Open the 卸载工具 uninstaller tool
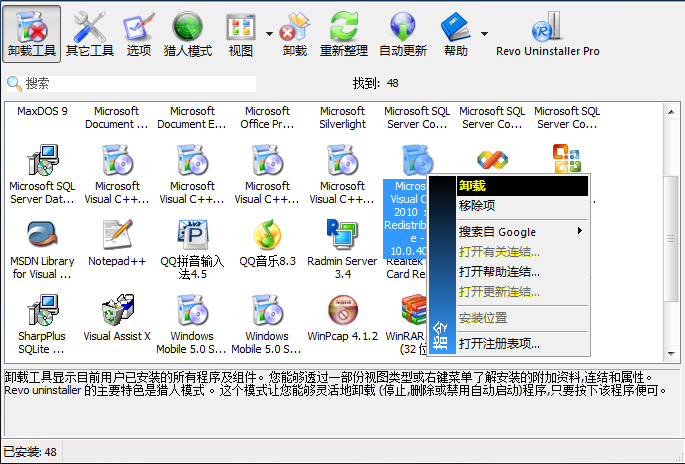Screen dimensions: 685x464 31,34
